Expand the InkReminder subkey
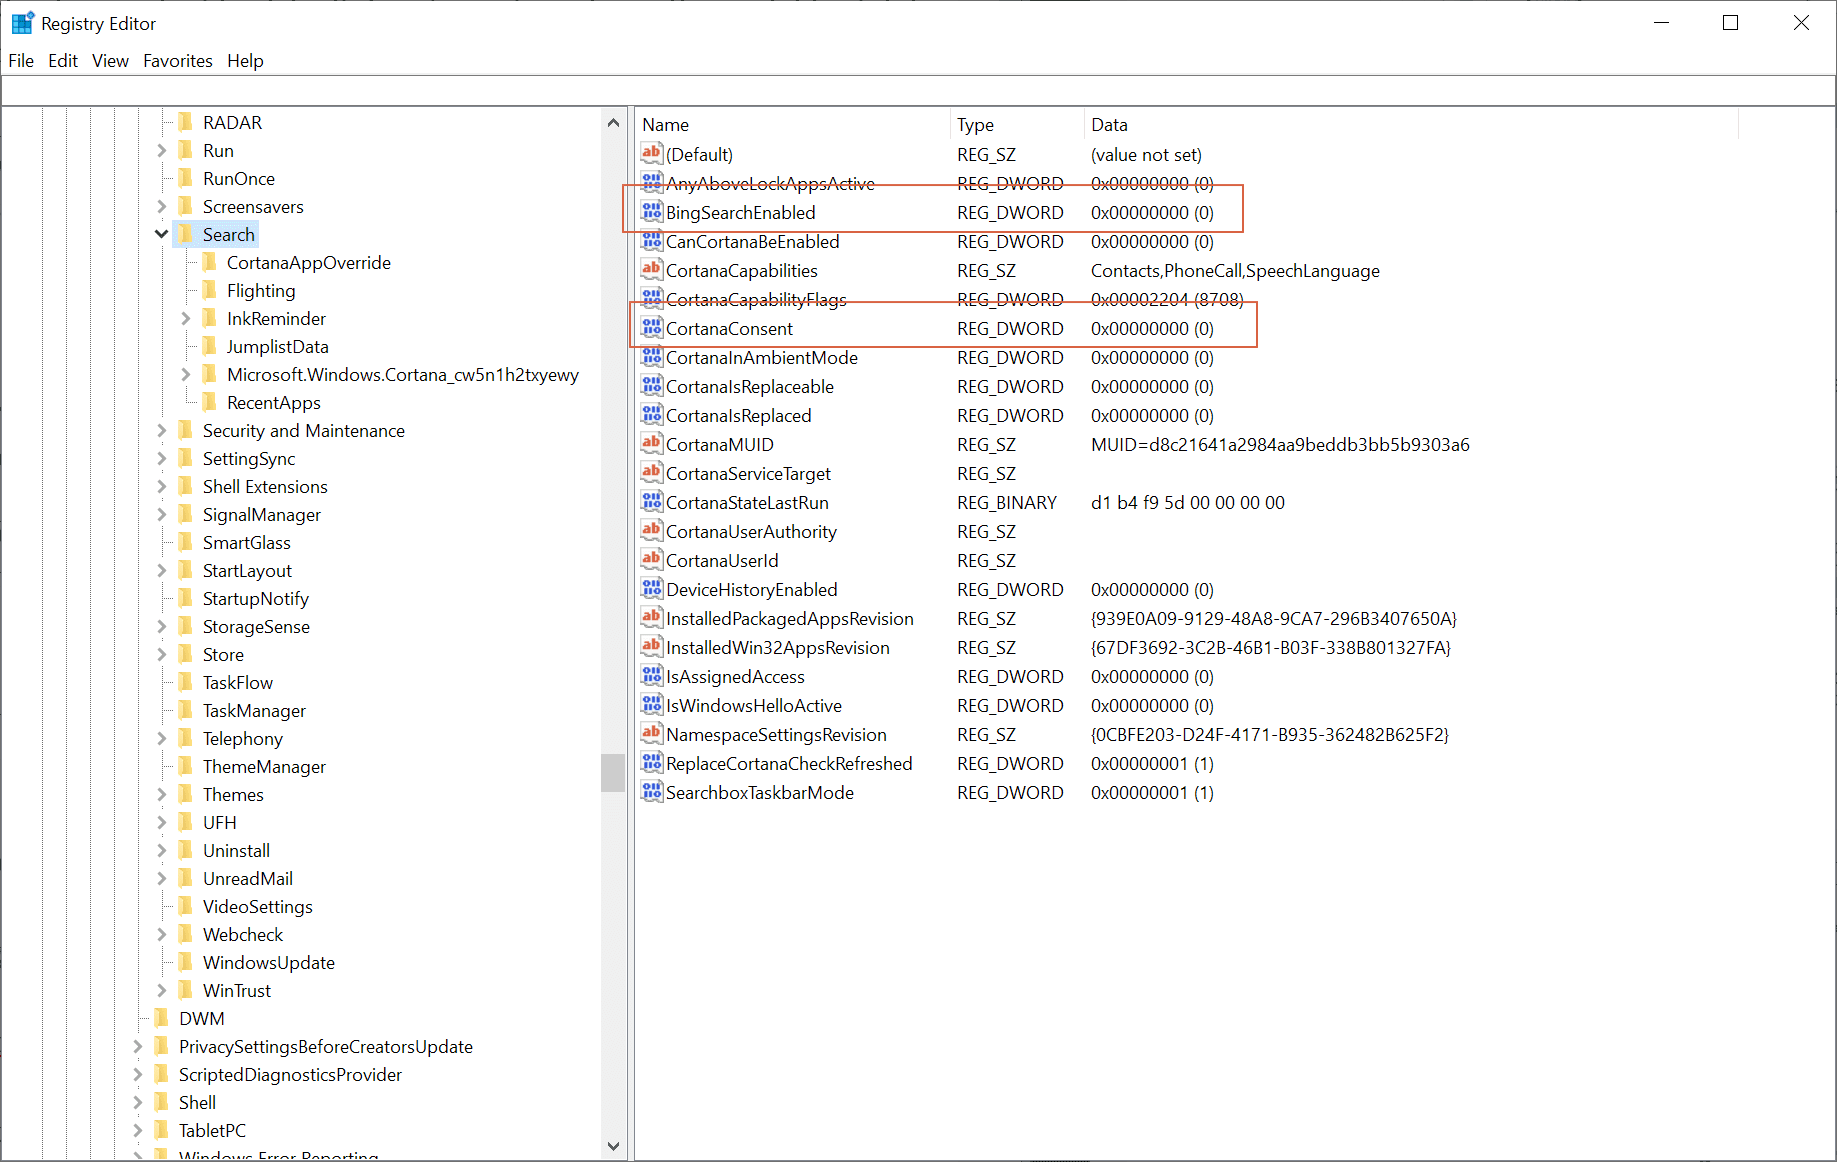Viewport: 1837px width, 1162px height. (186, 318)
